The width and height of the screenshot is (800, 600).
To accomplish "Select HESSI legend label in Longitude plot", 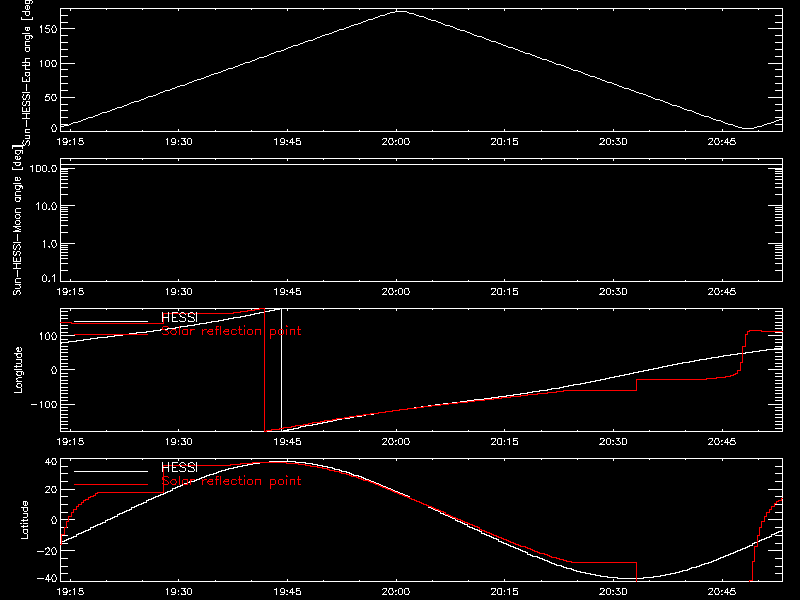I will click(179, 317).
